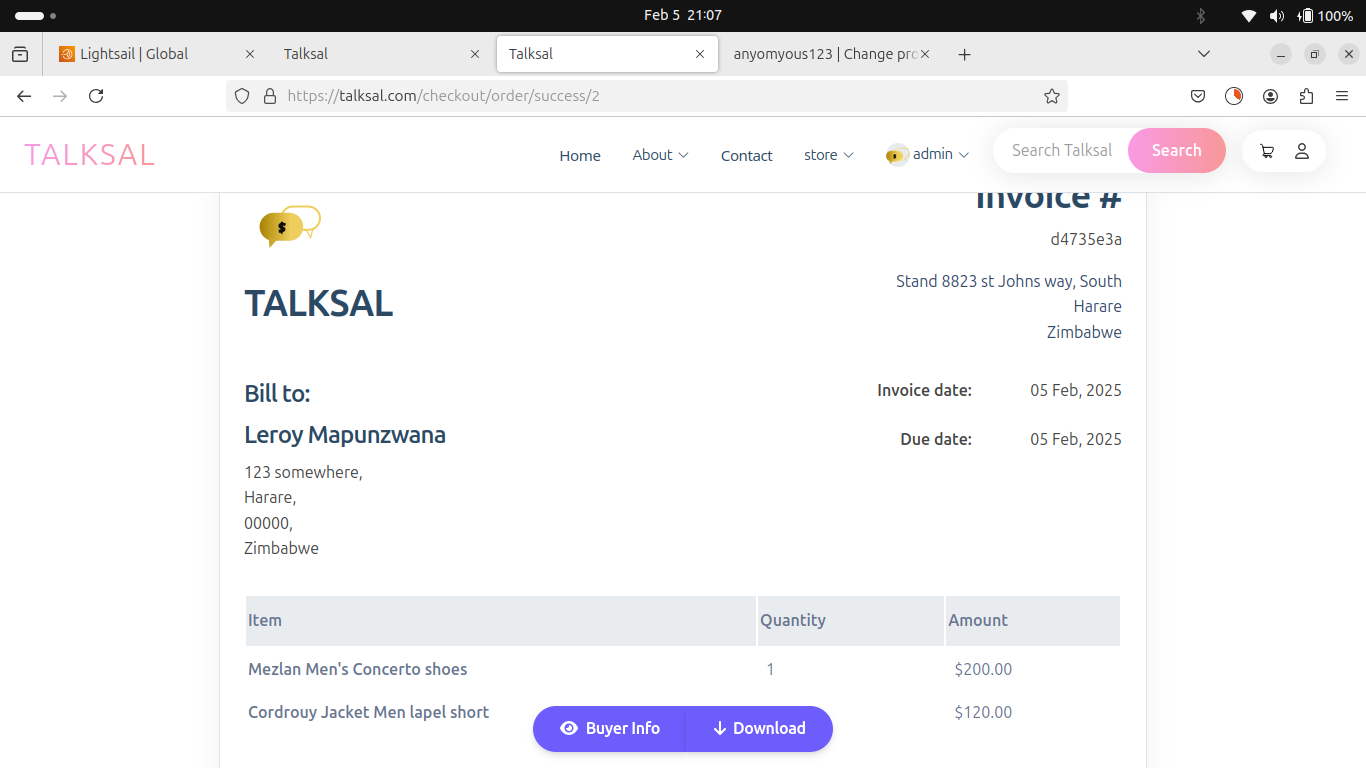Click the admin avatar image
The height and width of the screenshot is (768, 1366).
point(897,154)
